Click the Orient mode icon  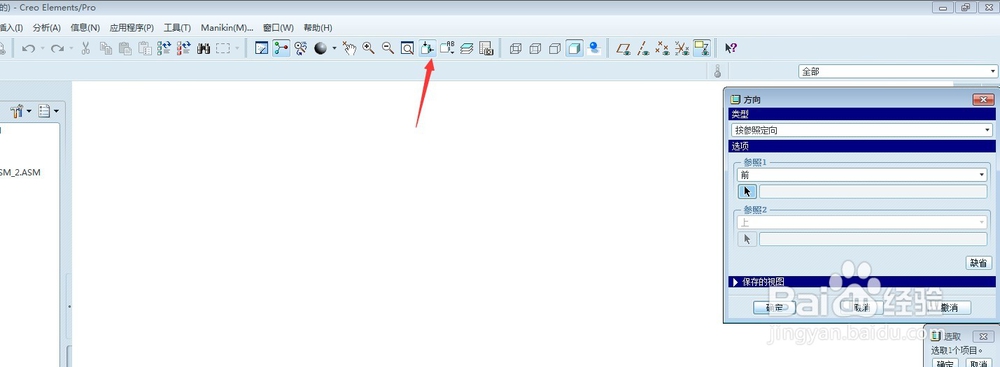click(x=300, y=49)
